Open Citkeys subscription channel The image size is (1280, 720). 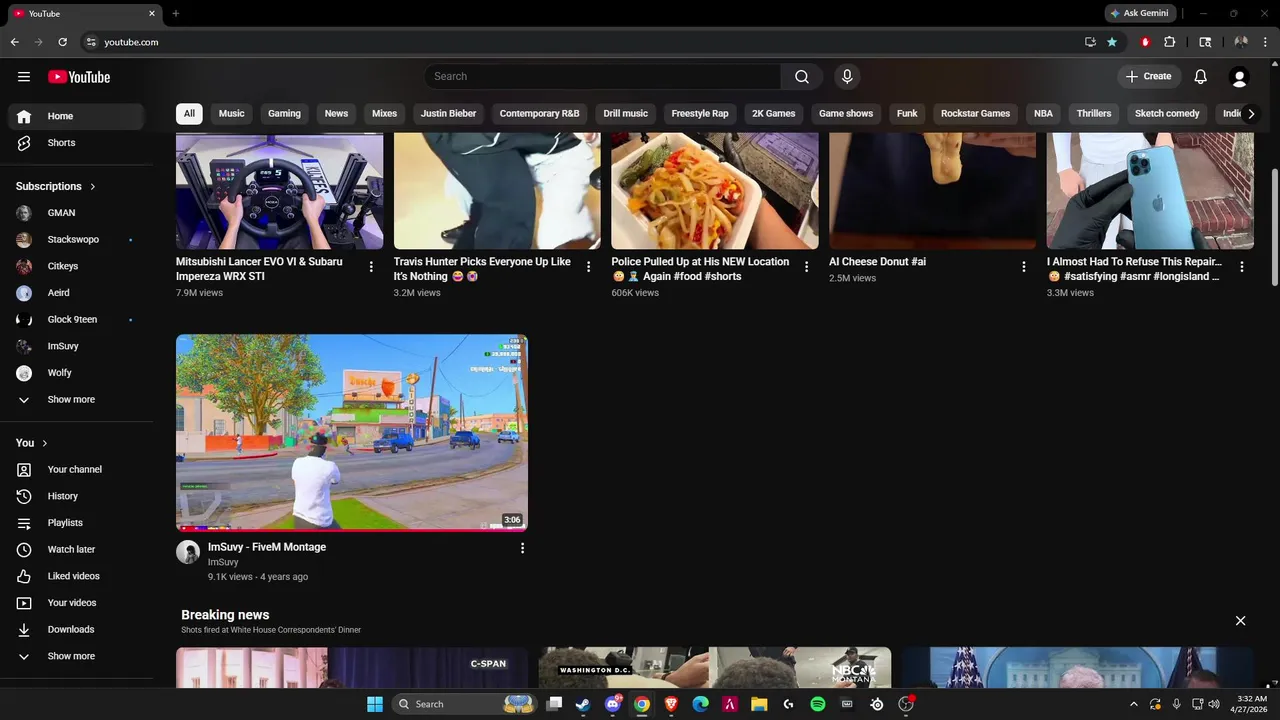pos(76,266)
